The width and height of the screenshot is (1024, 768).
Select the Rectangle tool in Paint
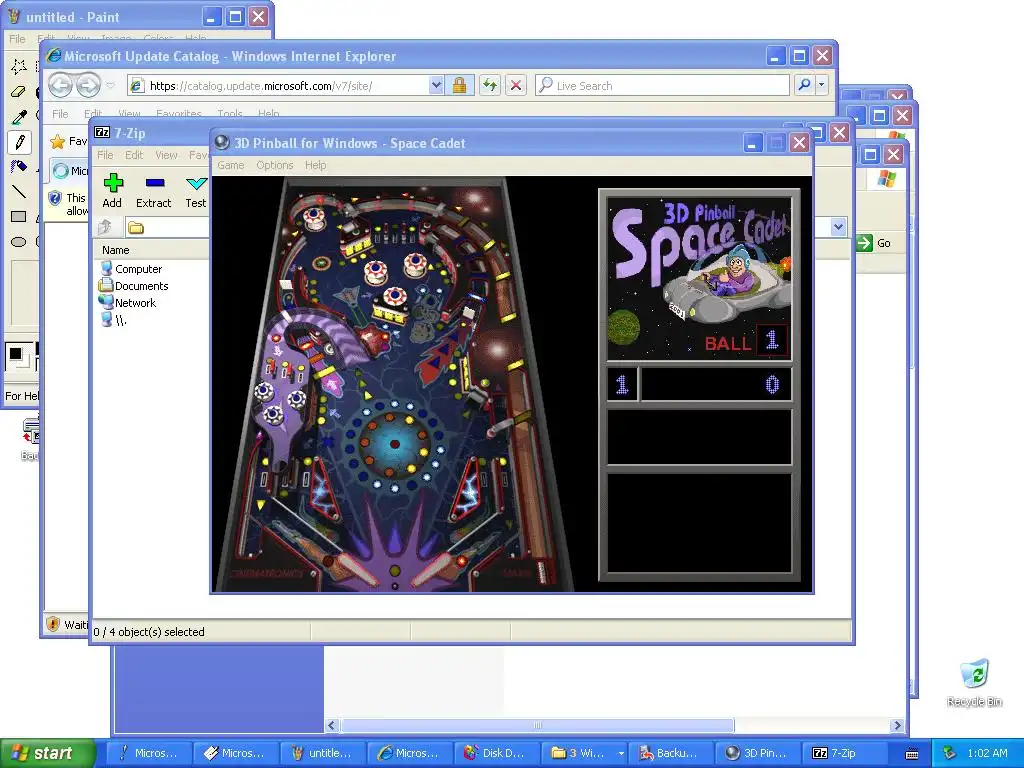click(19, 216)
